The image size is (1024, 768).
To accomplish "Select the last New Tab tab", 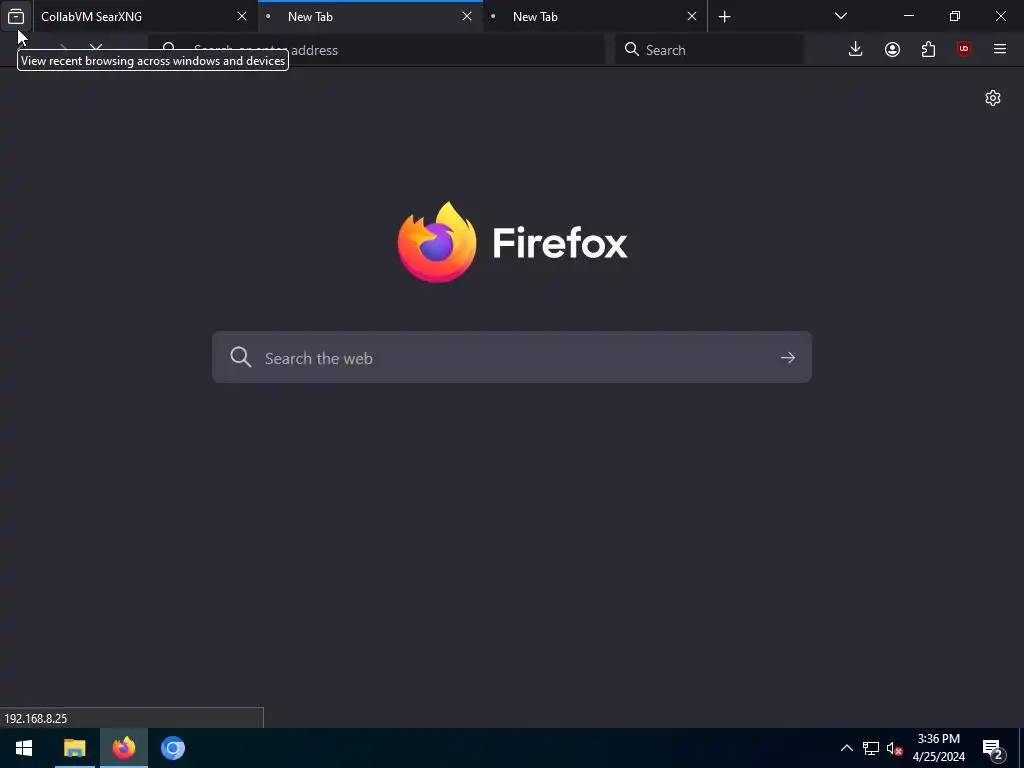I will [595, 16].
